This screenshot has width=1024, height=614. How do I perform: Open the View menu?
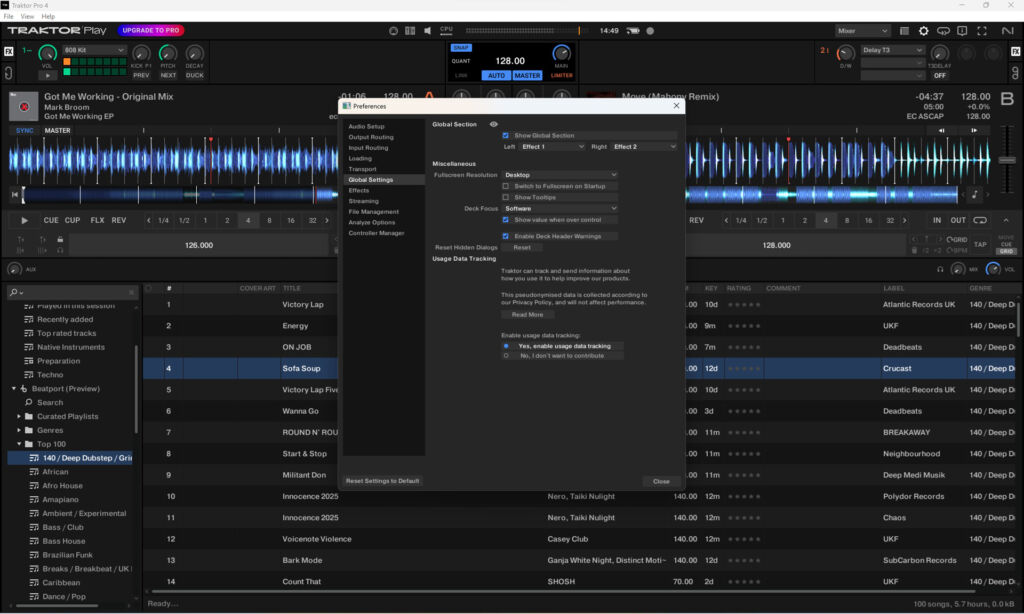[x=27, y=17]
